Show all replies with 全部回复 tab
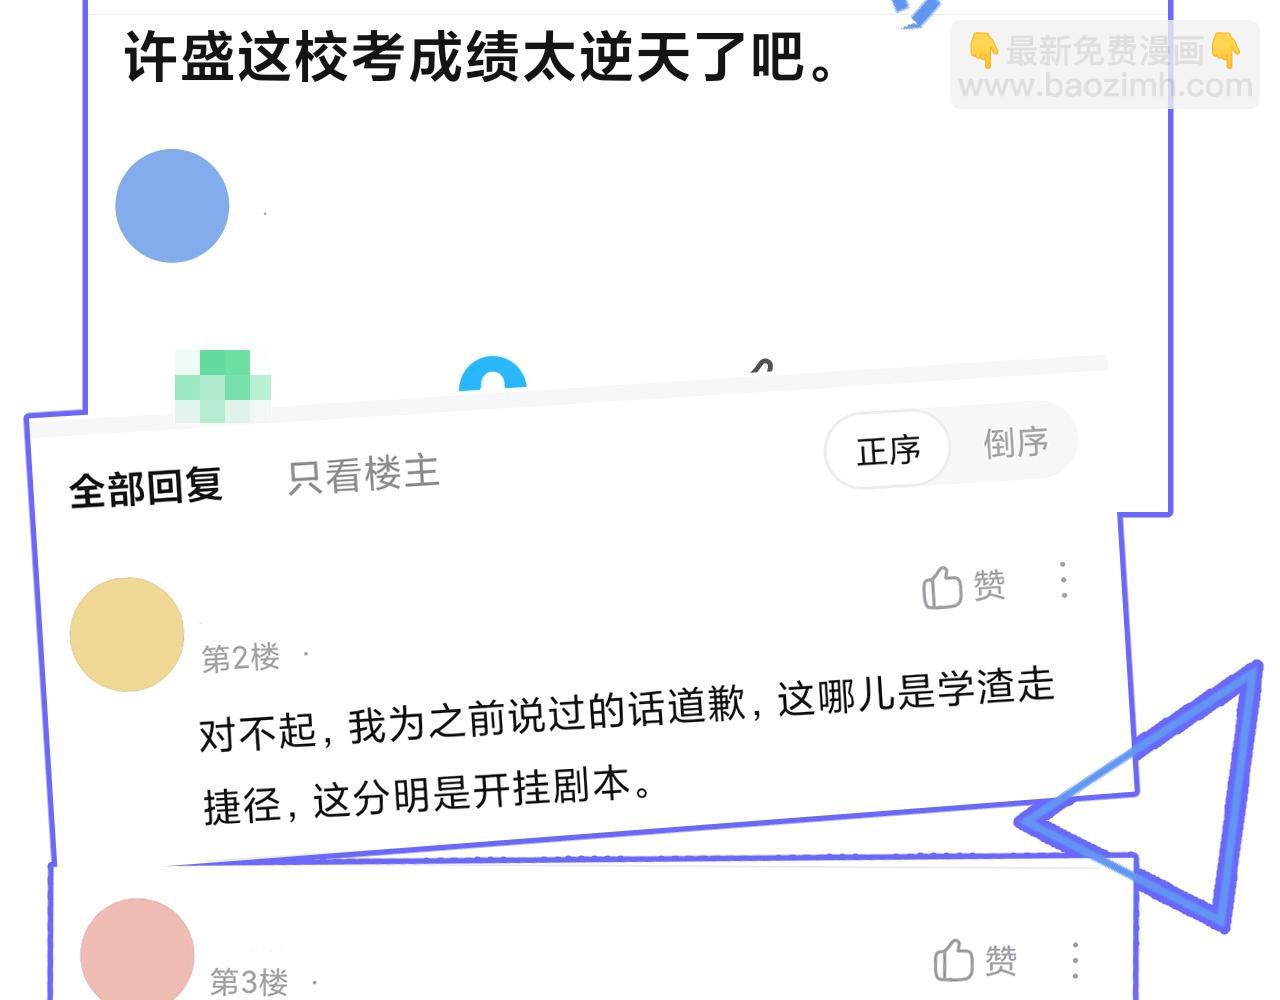Viewport: 1280px width, 1000px height. point(146,488)
